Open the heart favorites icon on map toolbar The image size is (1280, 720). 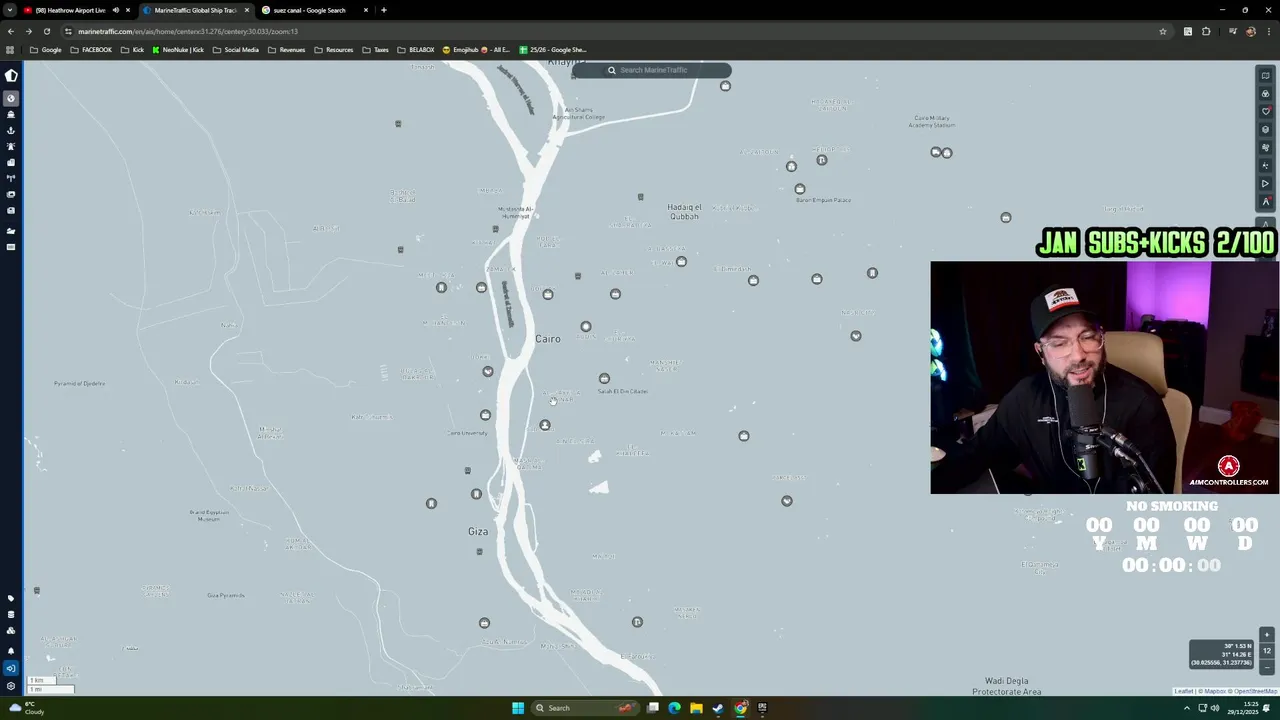(1266, 111)
